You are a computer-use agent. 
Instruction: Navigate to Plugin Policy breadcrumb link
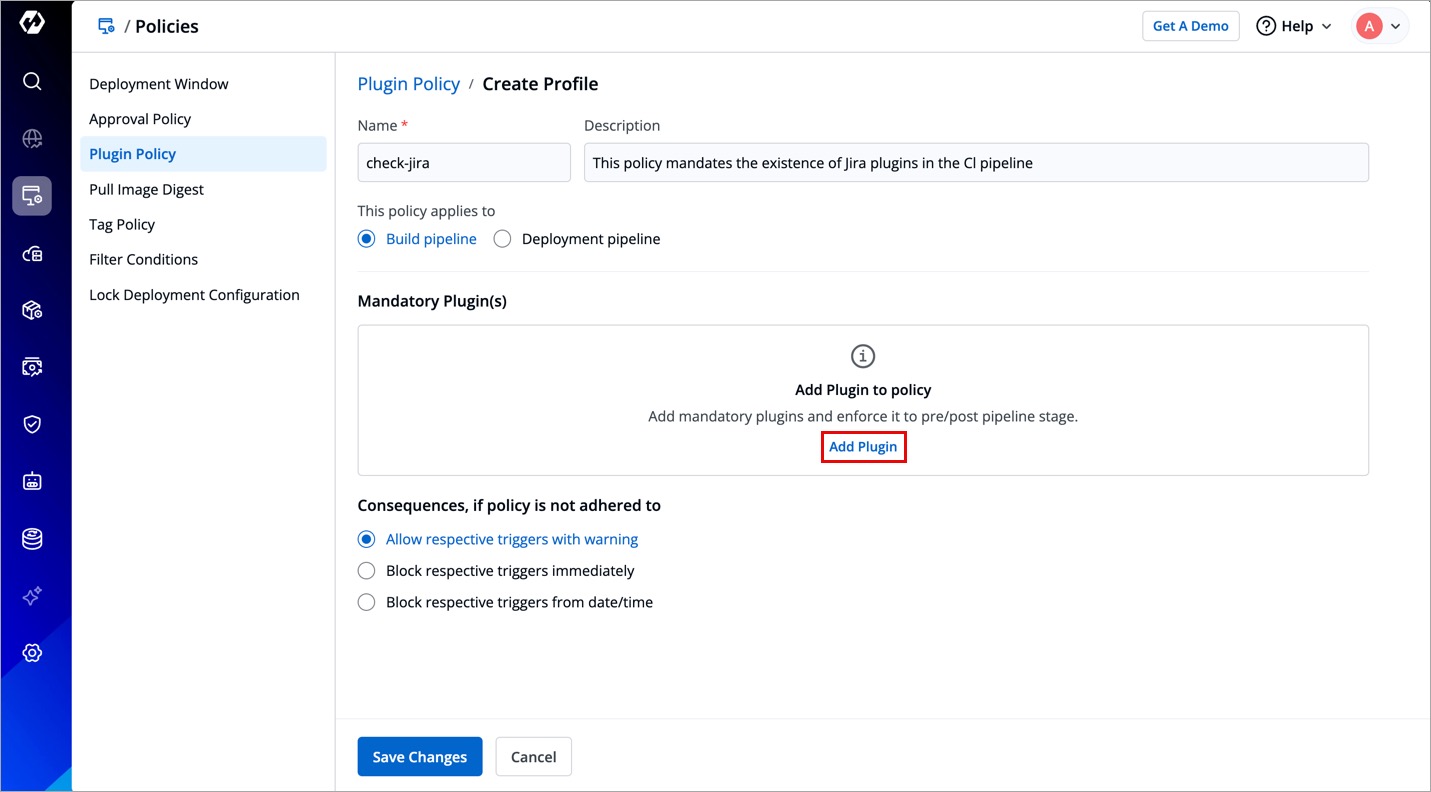tap(408, 84)
